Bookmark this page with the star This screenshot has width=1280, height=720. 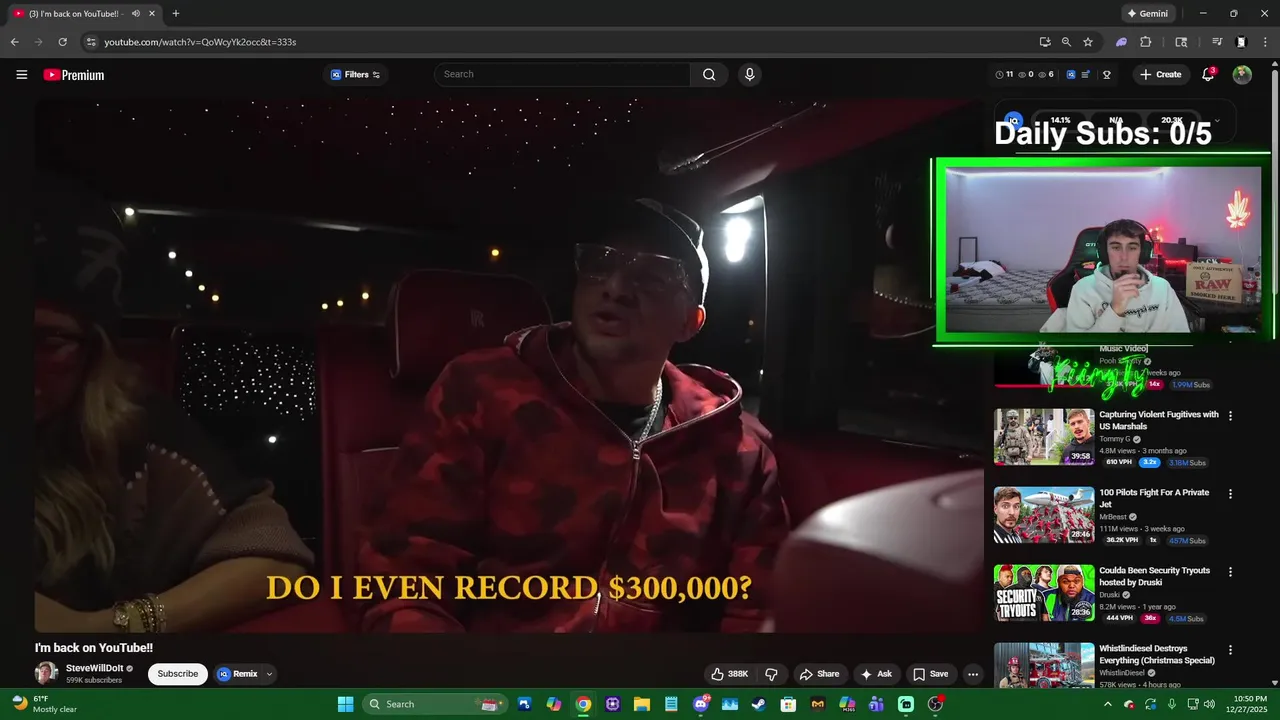pos(1088,42)
